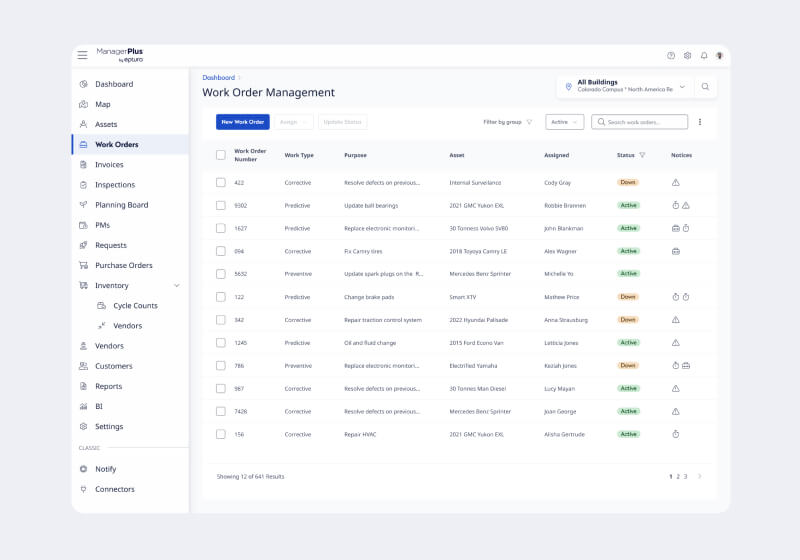Go to Inspections in sidebar
The width and height of the screenshot is (800, 560).
click(115, 185)
